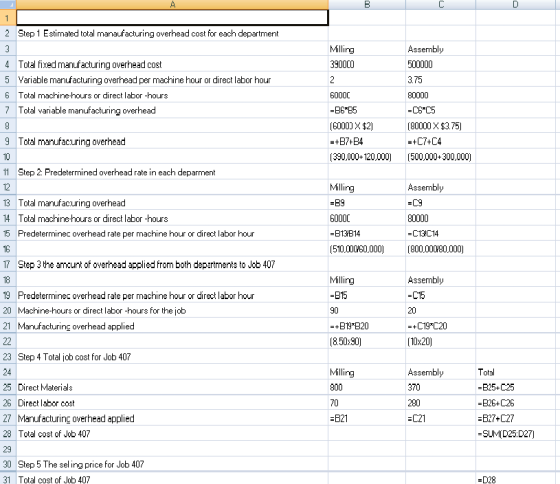The height and width of the screenshot is (484, 560).
Task: Select cell 80000 in row 6
Action: (x=440, y=95)
